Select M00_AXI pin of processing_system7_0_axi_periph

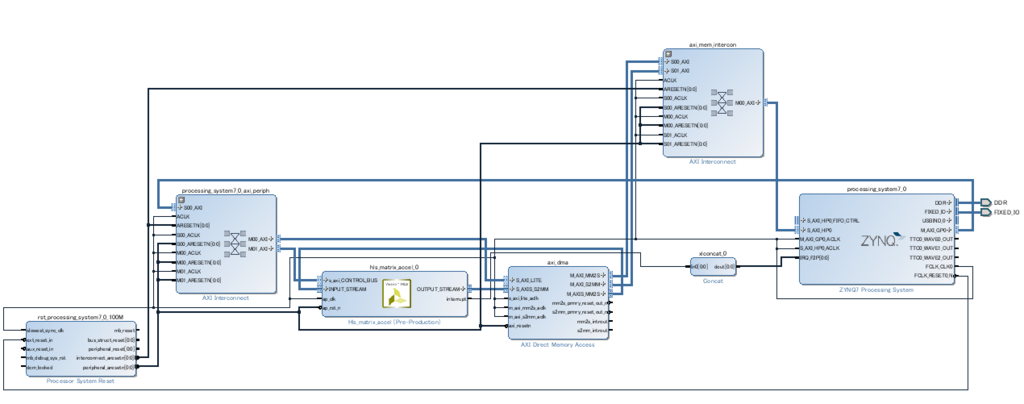262,239
